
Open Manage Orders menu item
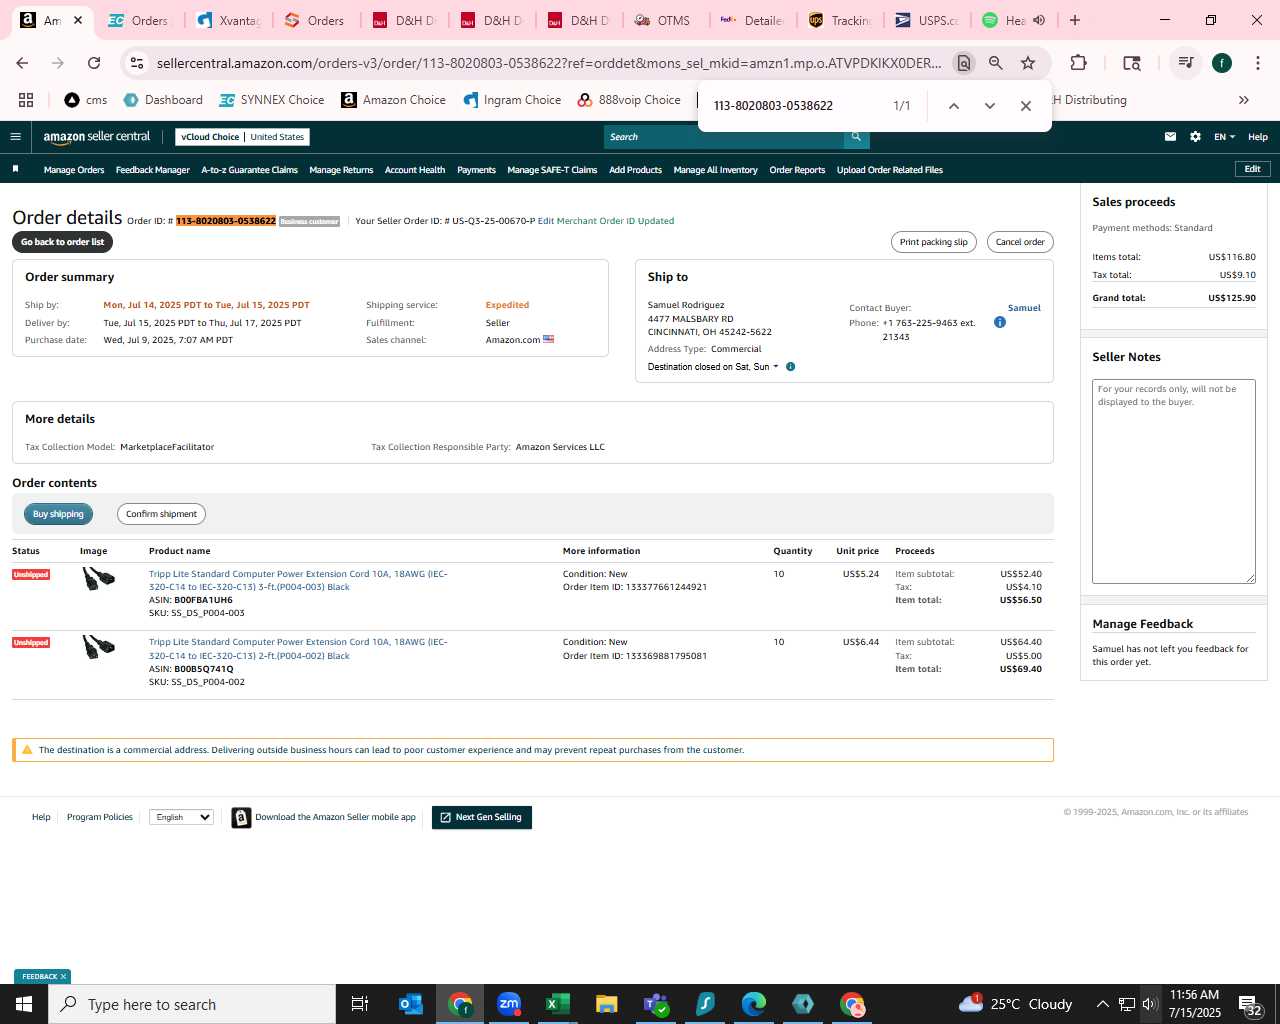[x=74, y=170]
